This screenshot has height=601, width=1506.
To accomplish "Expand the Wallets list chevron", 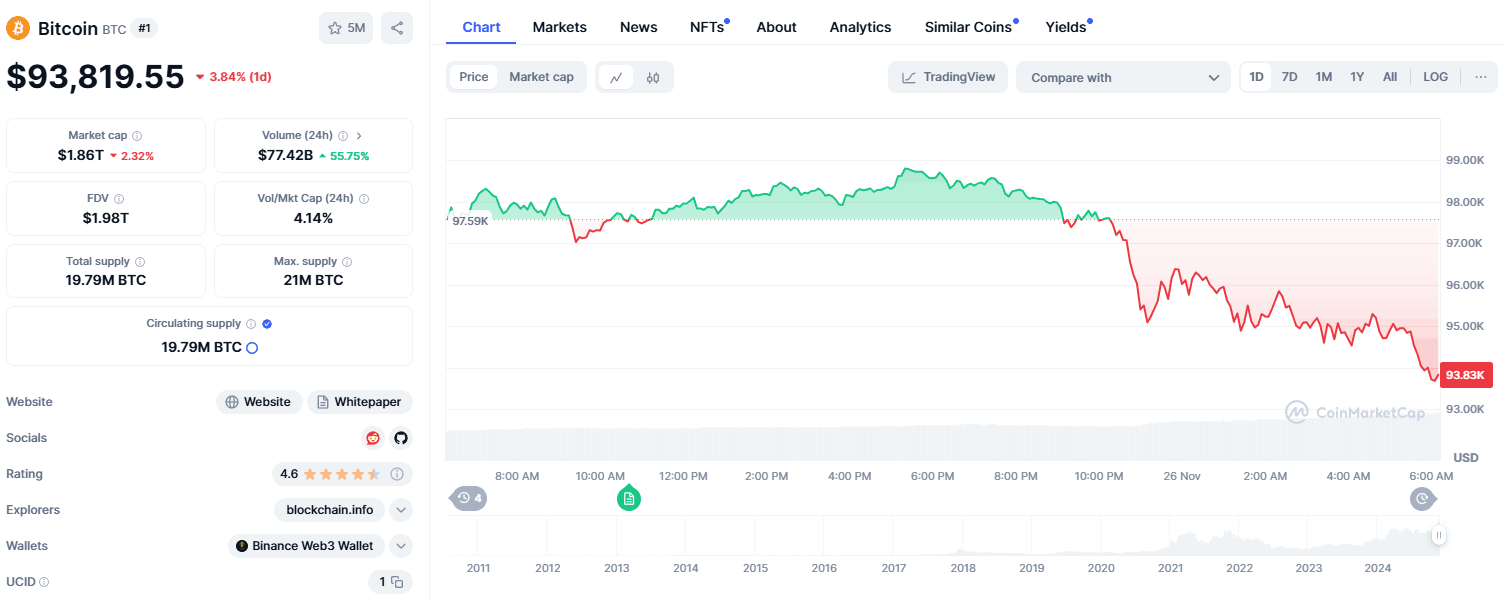I will click(x=401, y=546).
